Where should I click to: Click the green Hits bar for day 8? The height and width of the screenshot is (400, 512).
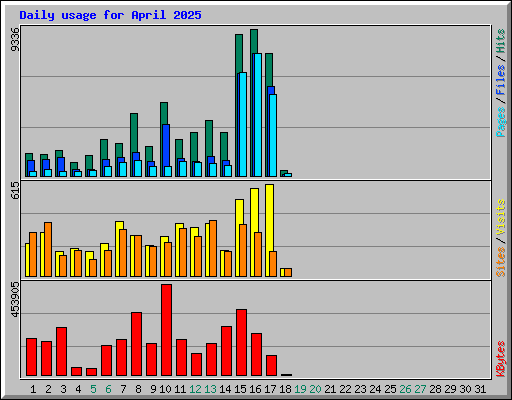134,133
